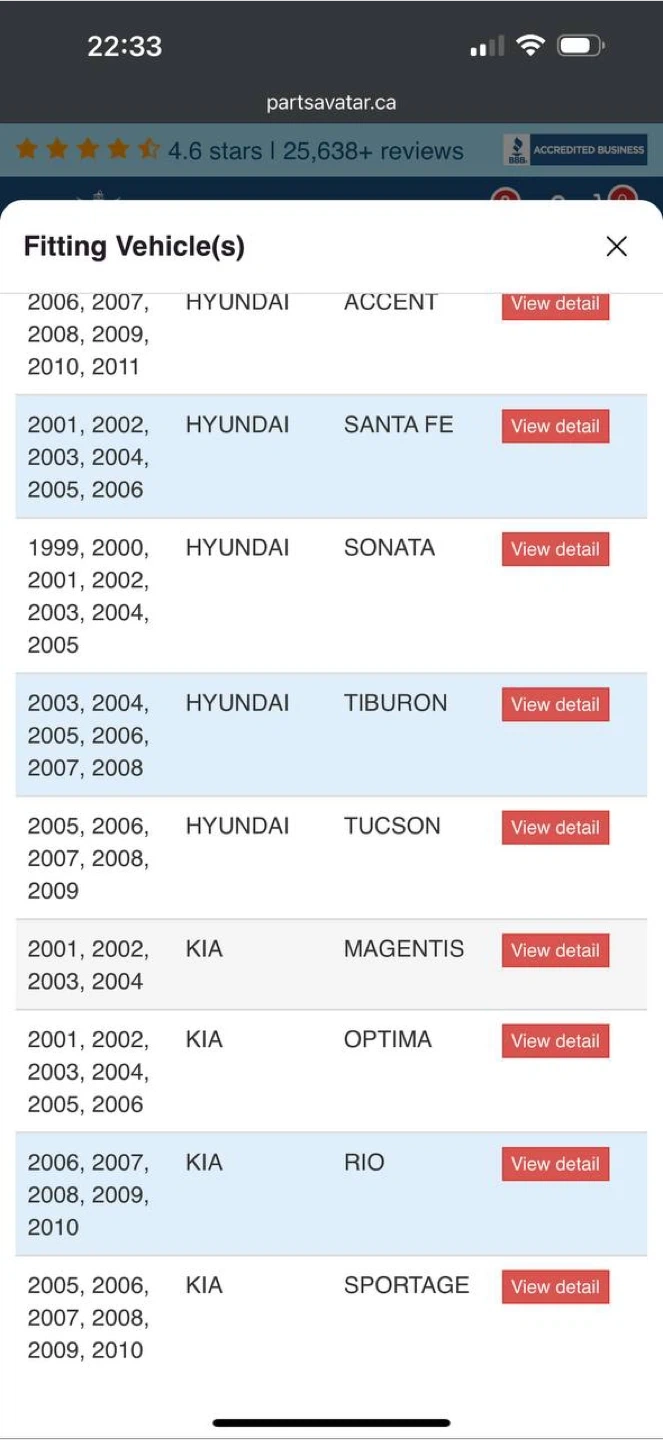View detail for Kia Sportage

[x=555, y=1287]
